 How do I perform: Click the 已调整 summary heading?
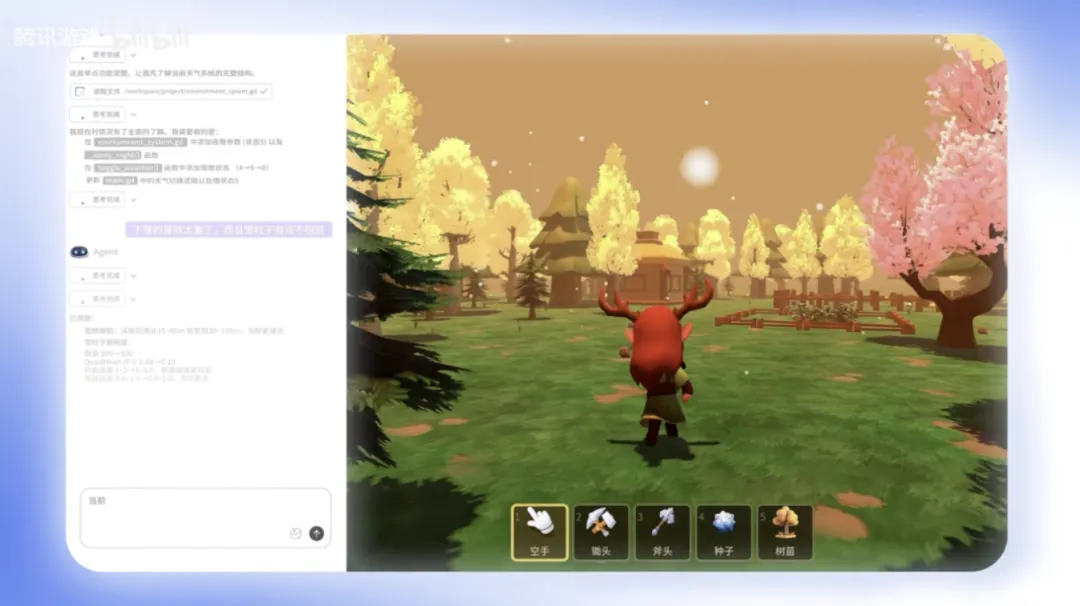[x=82, y=318]
